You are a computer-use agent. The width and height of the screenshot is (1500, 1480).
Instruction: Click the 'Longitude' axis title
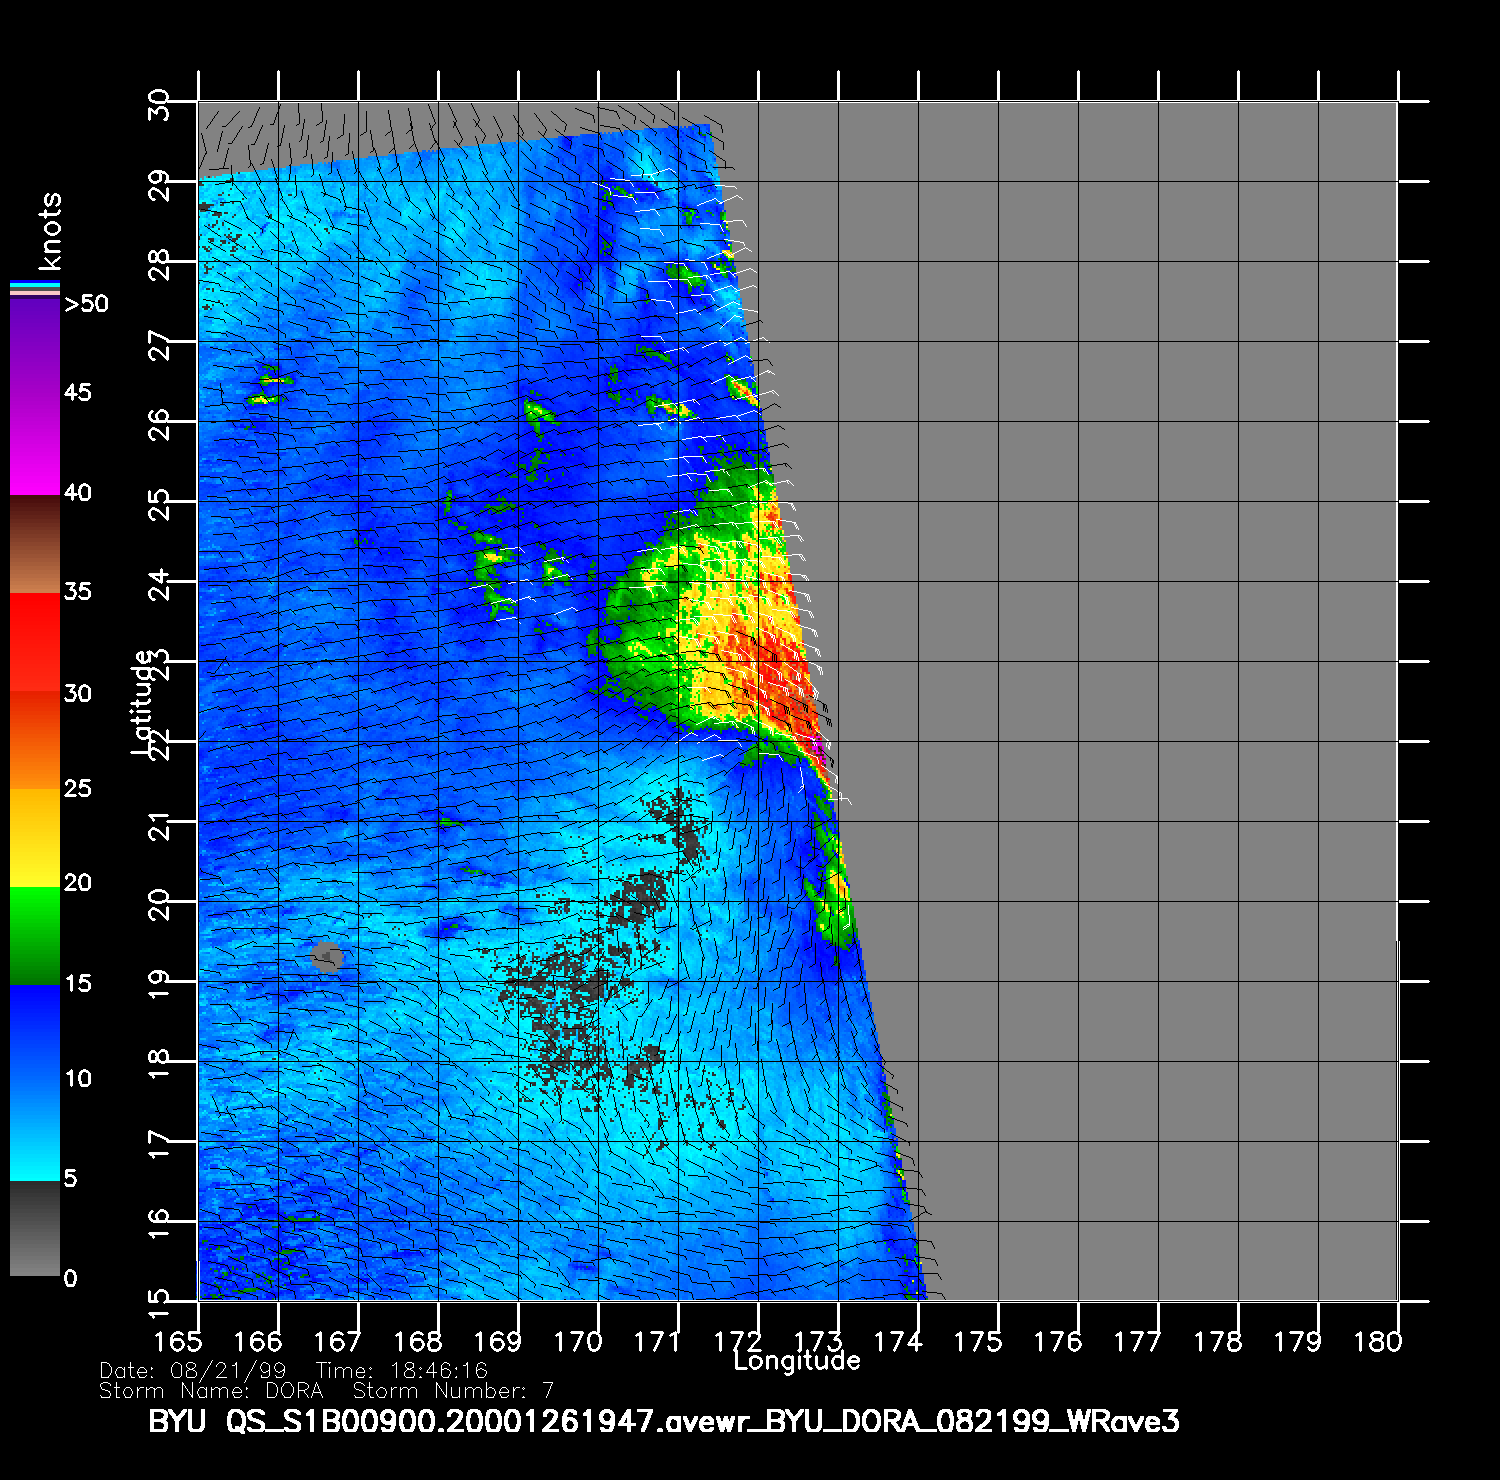(x=796, y=1361)
